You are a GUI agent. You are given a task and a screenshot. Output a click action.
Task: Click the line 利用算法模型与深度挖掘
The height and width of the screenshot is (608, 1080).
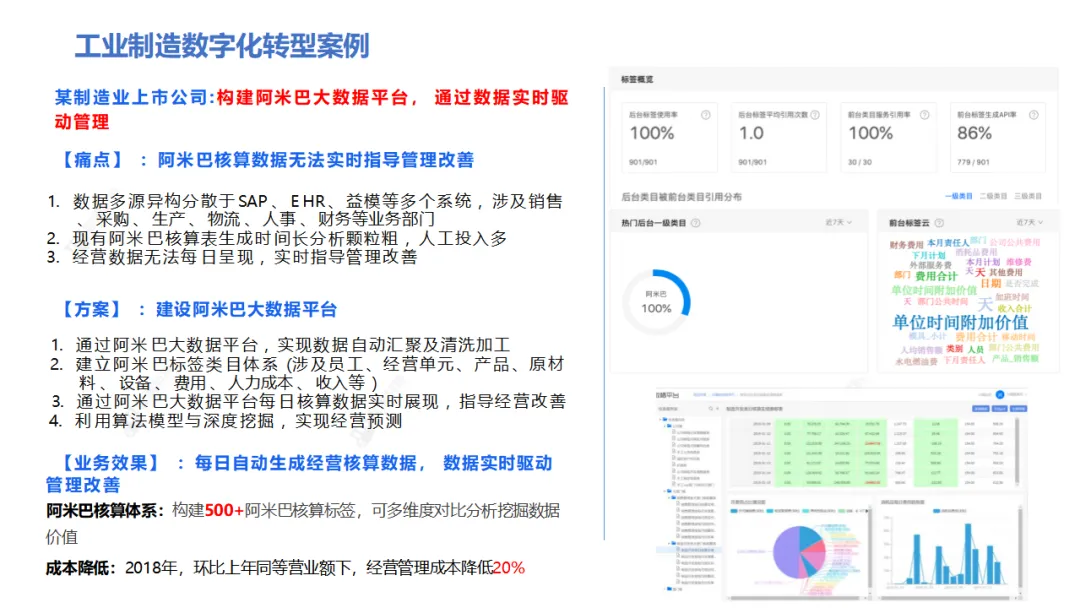[x=225, y=421]
